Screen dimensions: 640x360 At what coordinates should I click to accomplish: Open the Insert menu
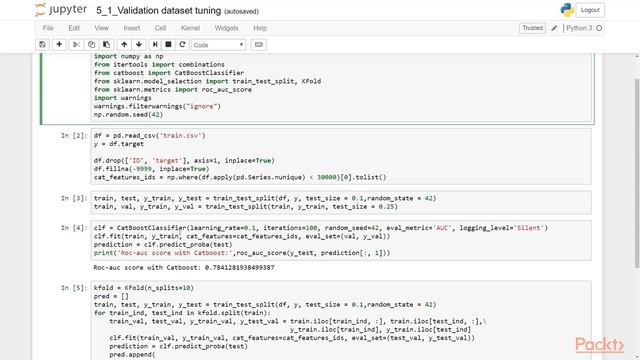[131, 28]
